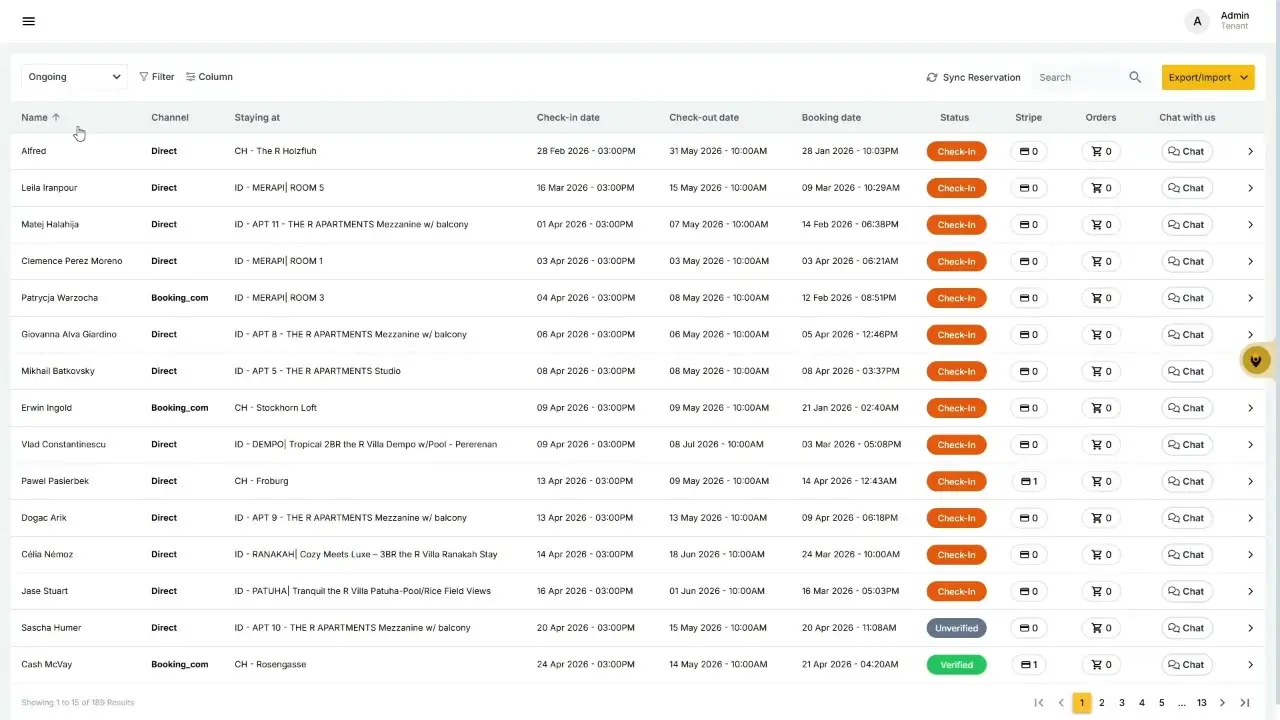The image size is (1280, 720).
Task: Expand Cash McVay's row arrow
Action: 1250,665
